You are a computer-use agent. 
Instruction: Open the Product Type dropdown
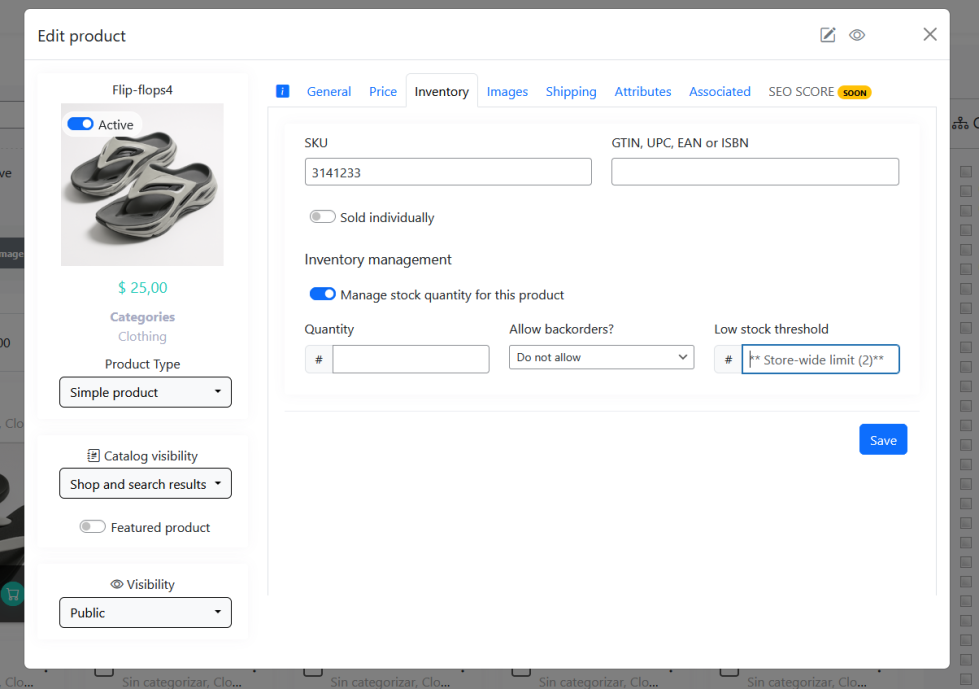145,392
